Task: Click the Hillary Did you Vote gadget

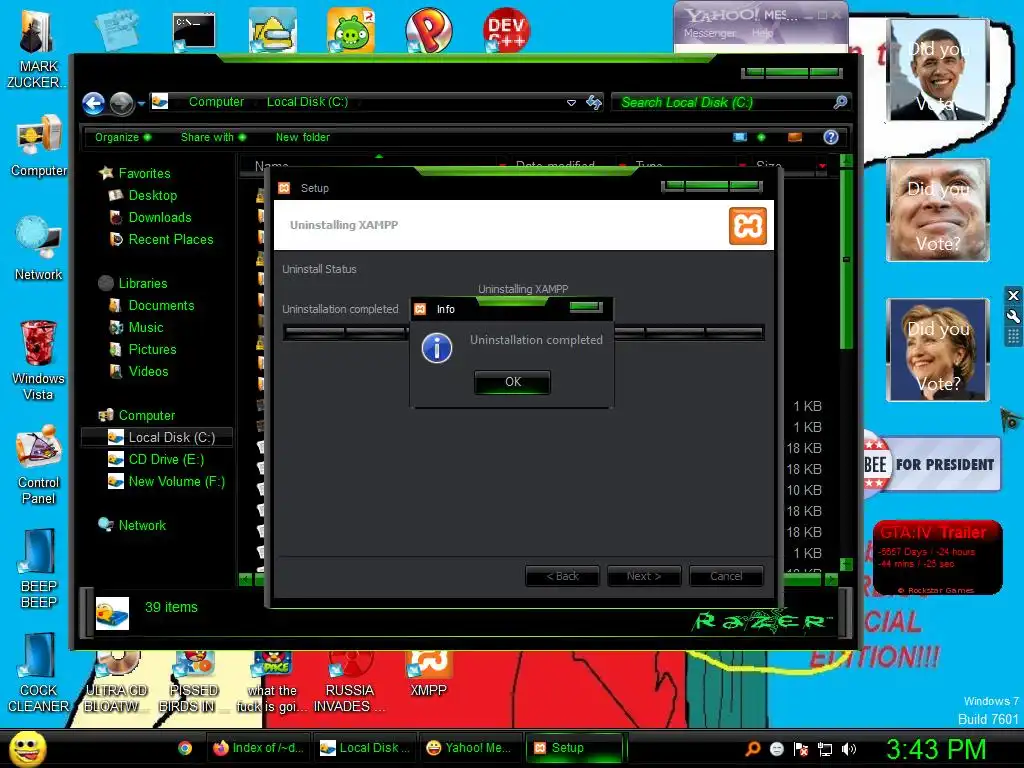Action: click(x=938, y=349)
